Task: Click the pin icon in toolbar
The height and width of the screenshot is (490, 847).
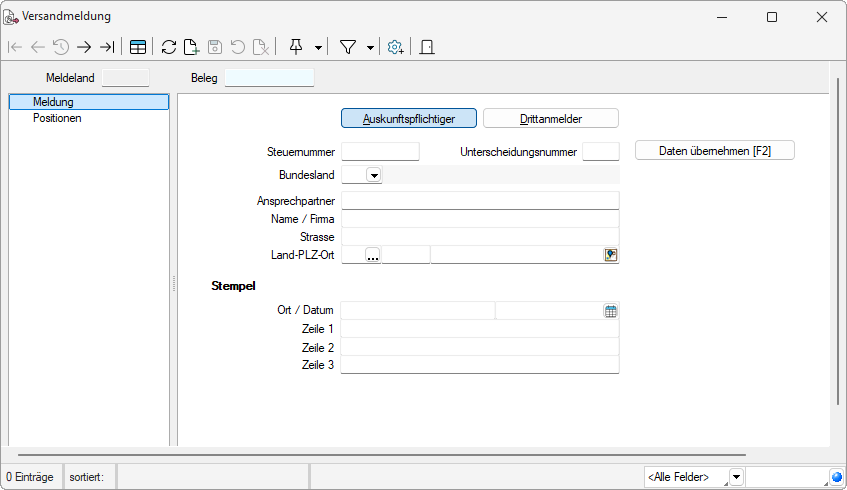Action: (x=296, y=47)
